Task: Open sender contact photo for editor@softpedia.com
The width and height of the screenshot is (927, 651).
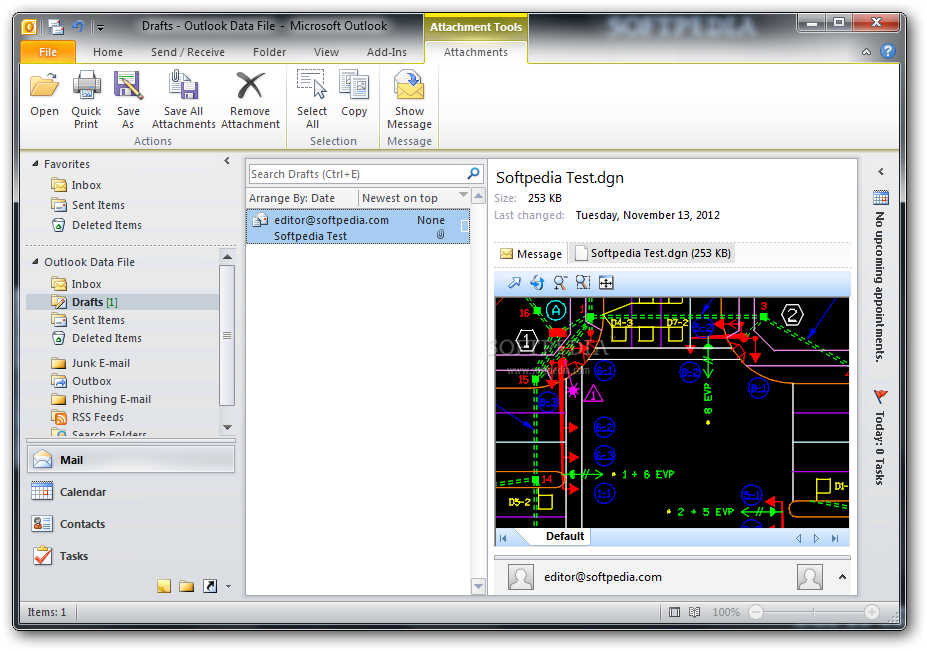Action: point(521,577)
